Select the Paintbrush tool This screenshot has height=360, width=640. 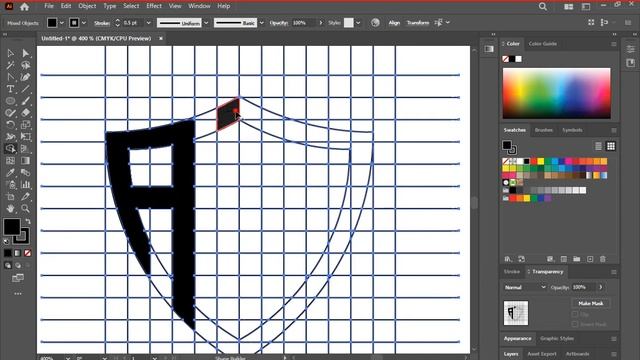click(25, 101)
